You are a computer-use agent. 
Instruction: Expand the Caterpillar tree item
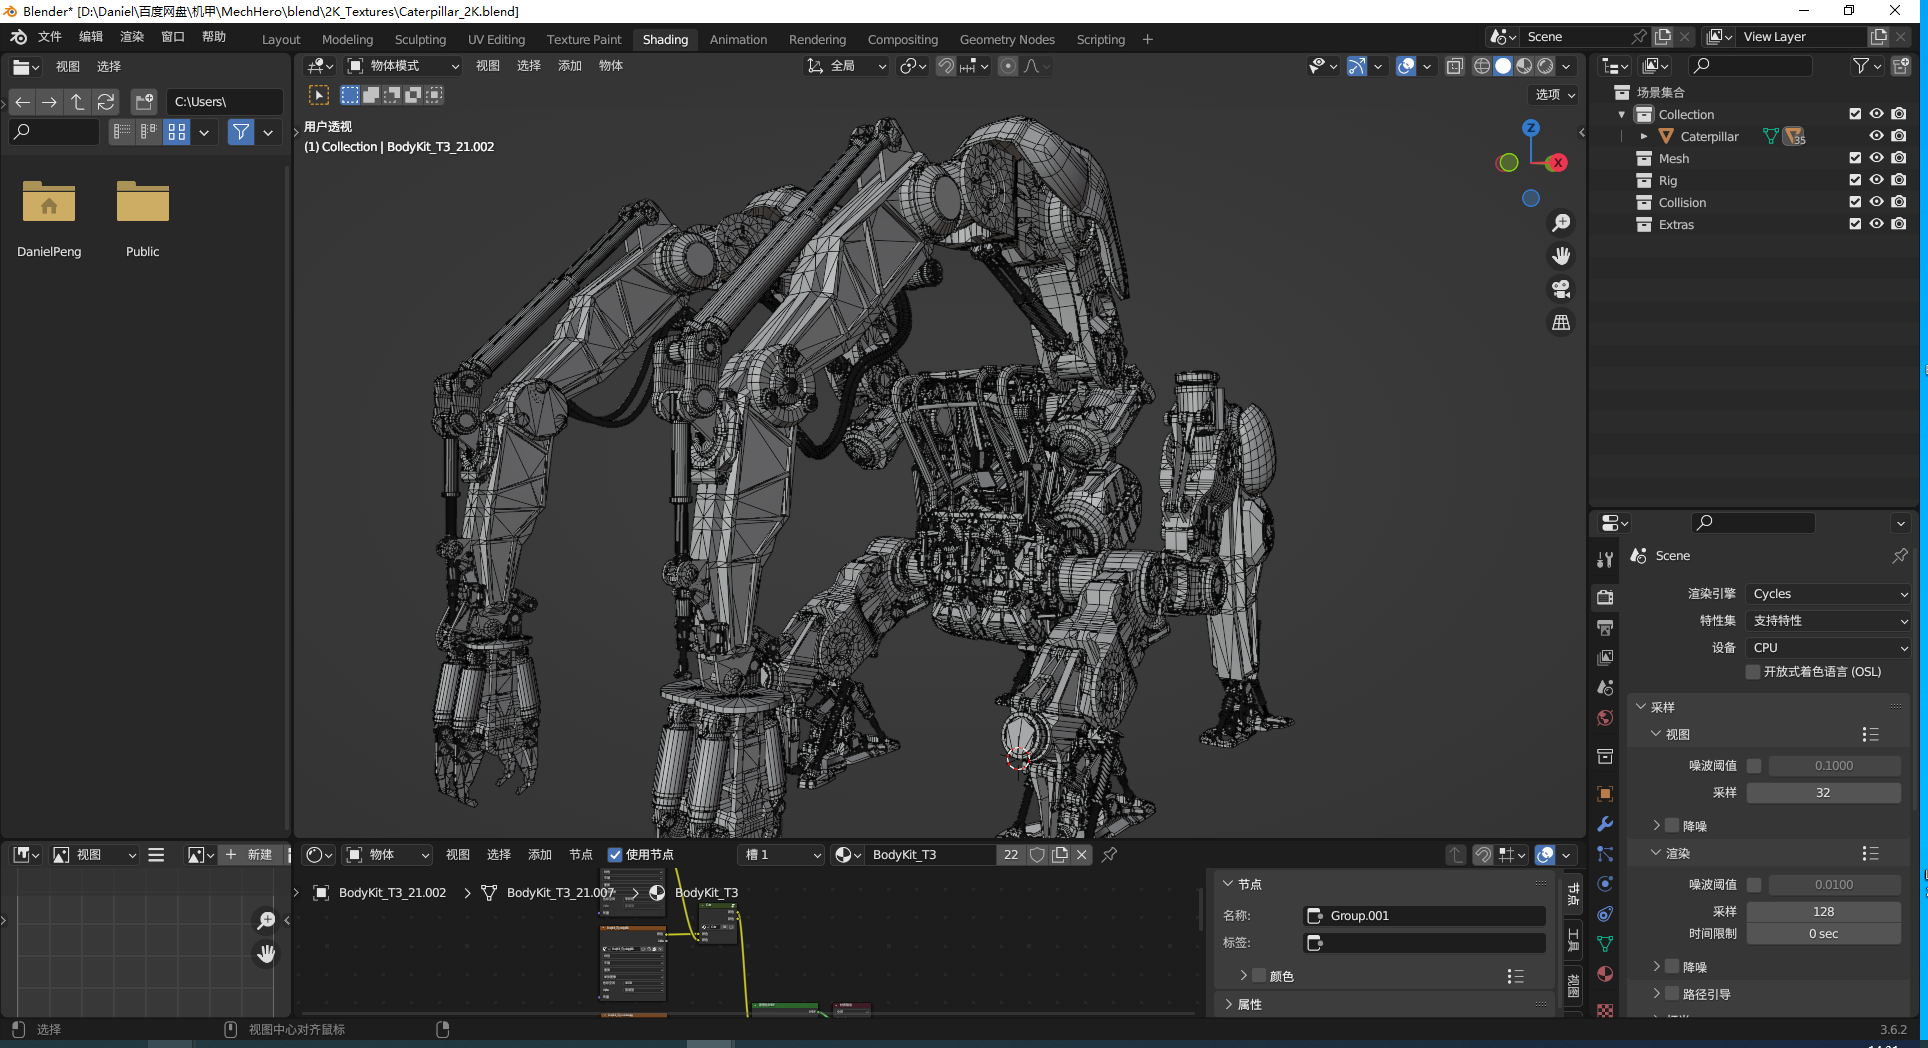1643,137
